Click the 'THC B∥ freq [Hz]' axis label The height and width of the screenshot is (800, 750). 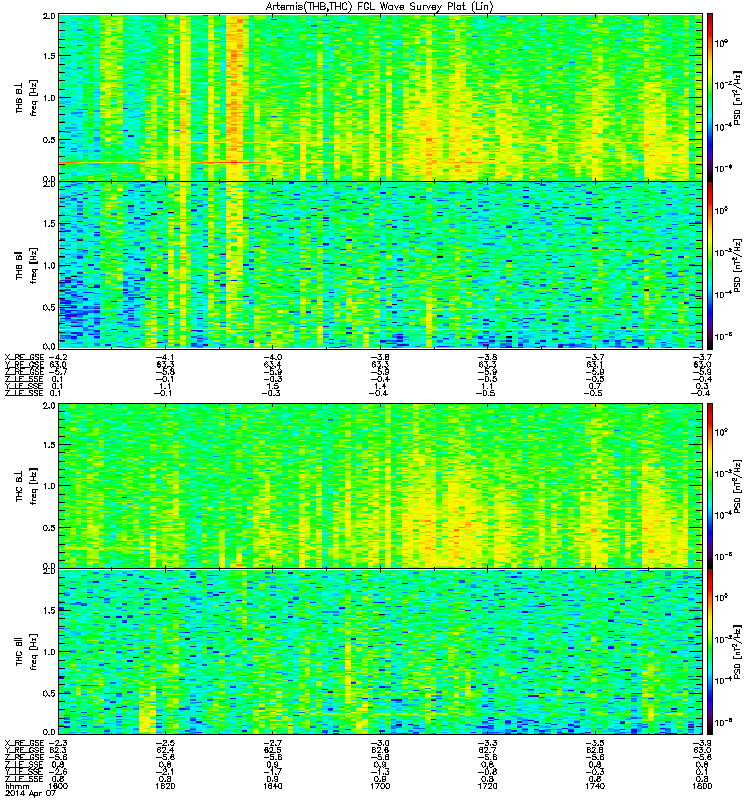[27, 652]
